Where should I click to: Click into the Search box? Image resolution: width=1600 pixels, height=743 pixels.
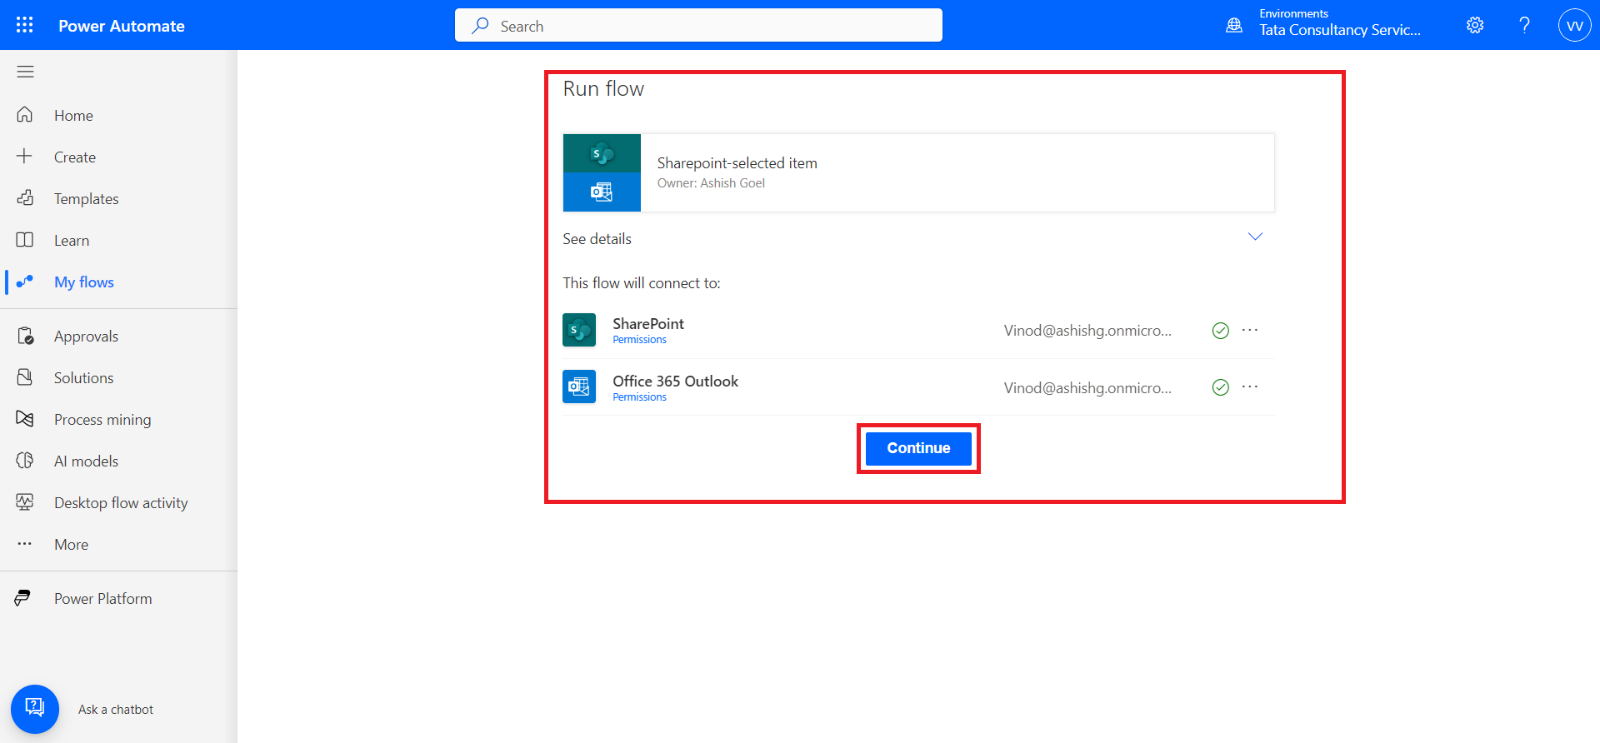click(698, 26)
